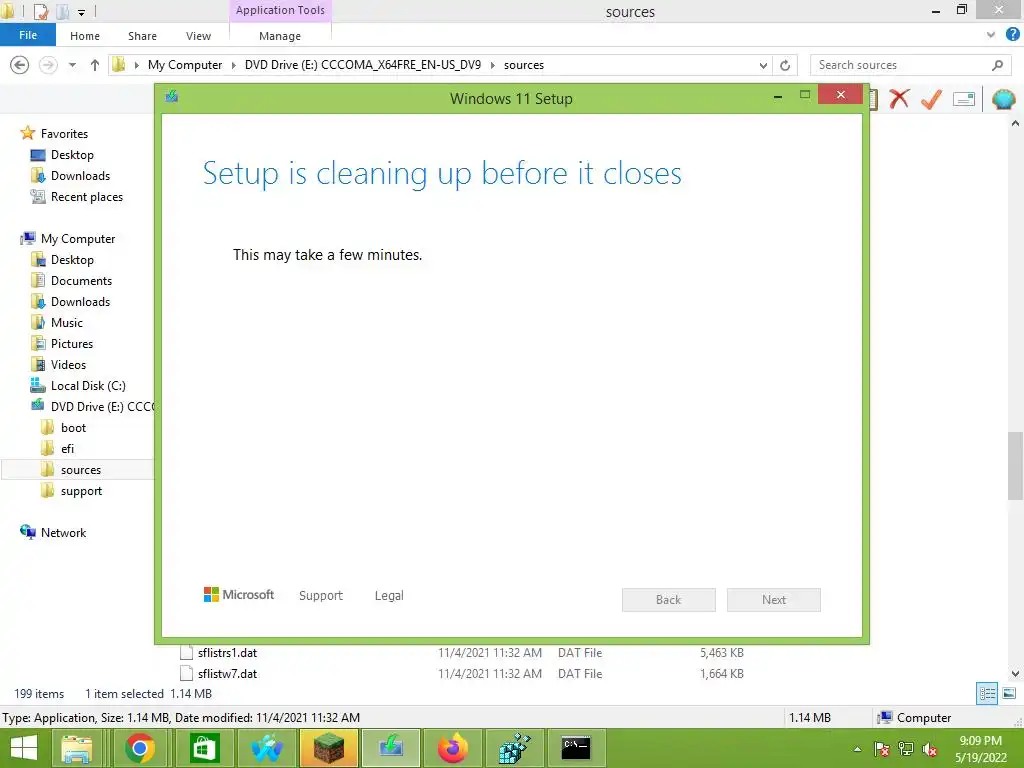Click the Forward arrow navigation button
The height and width of the screenshot is (768, 1024).
click(x=48, y=65)
